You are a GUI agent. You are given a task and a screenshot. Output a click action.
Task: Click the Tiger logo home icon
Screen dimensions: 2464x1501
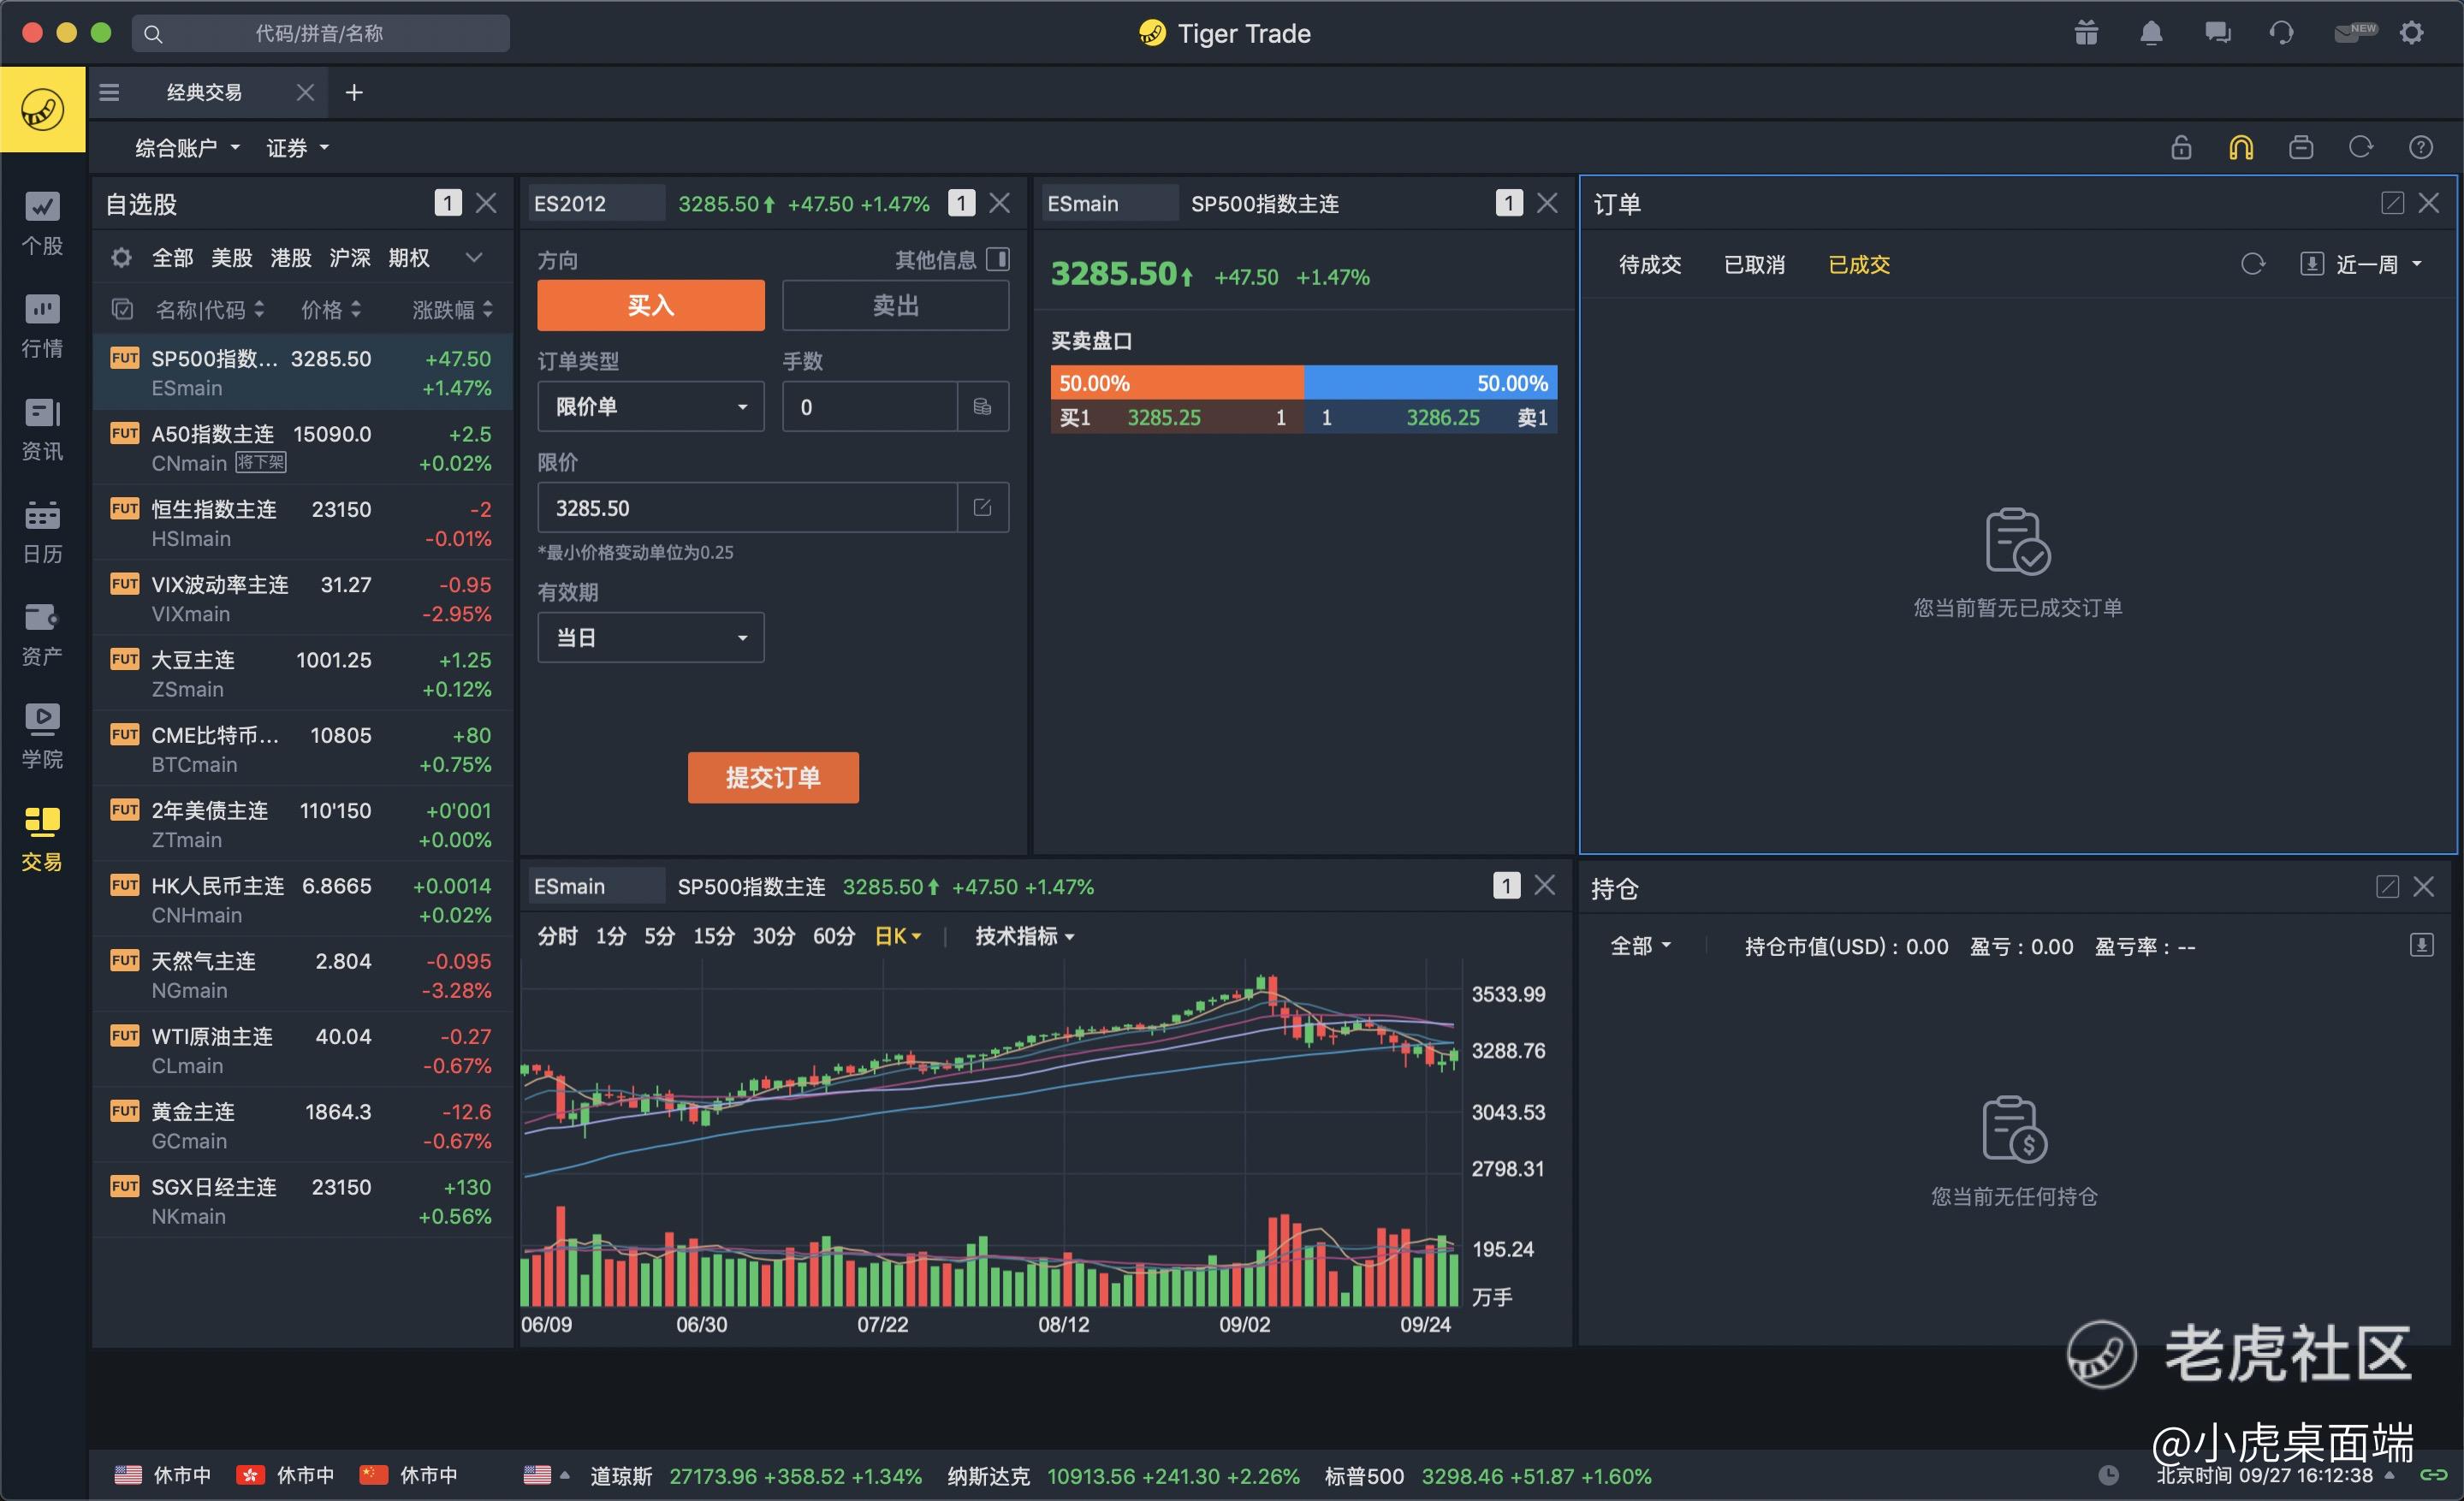42,110
